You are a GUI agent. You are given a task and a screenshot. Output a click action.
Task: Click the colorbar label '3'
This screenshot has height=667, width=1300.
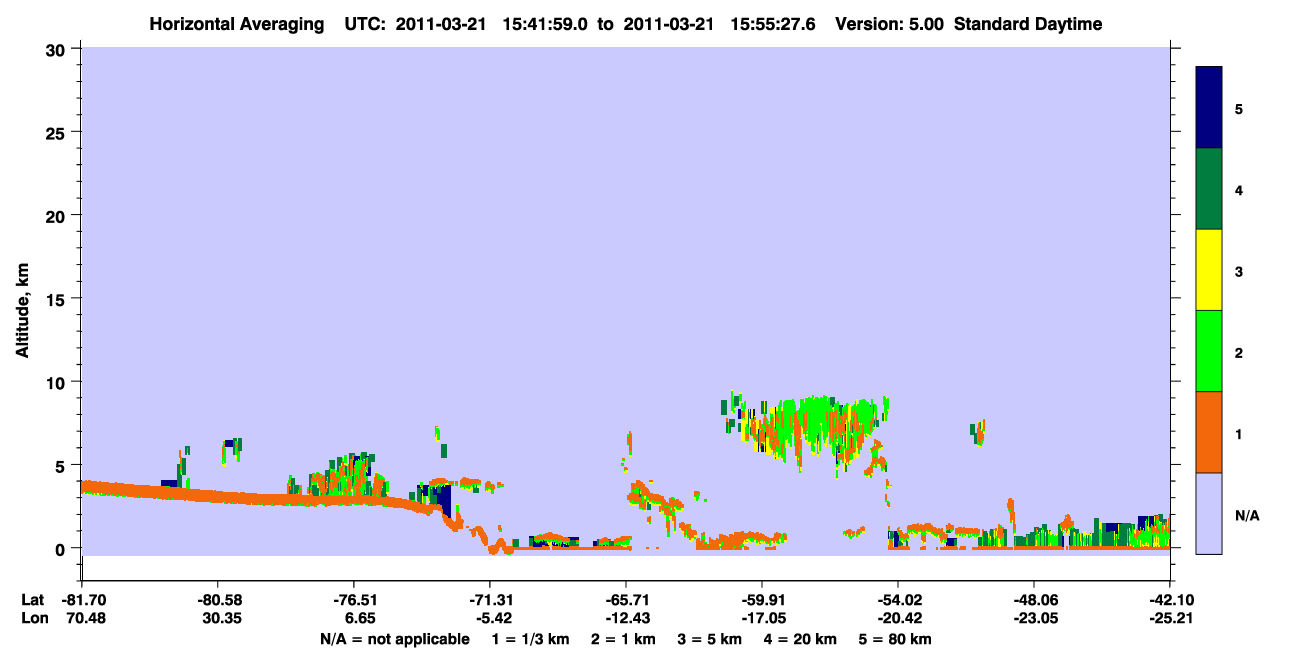click(x=1238, y=271)
